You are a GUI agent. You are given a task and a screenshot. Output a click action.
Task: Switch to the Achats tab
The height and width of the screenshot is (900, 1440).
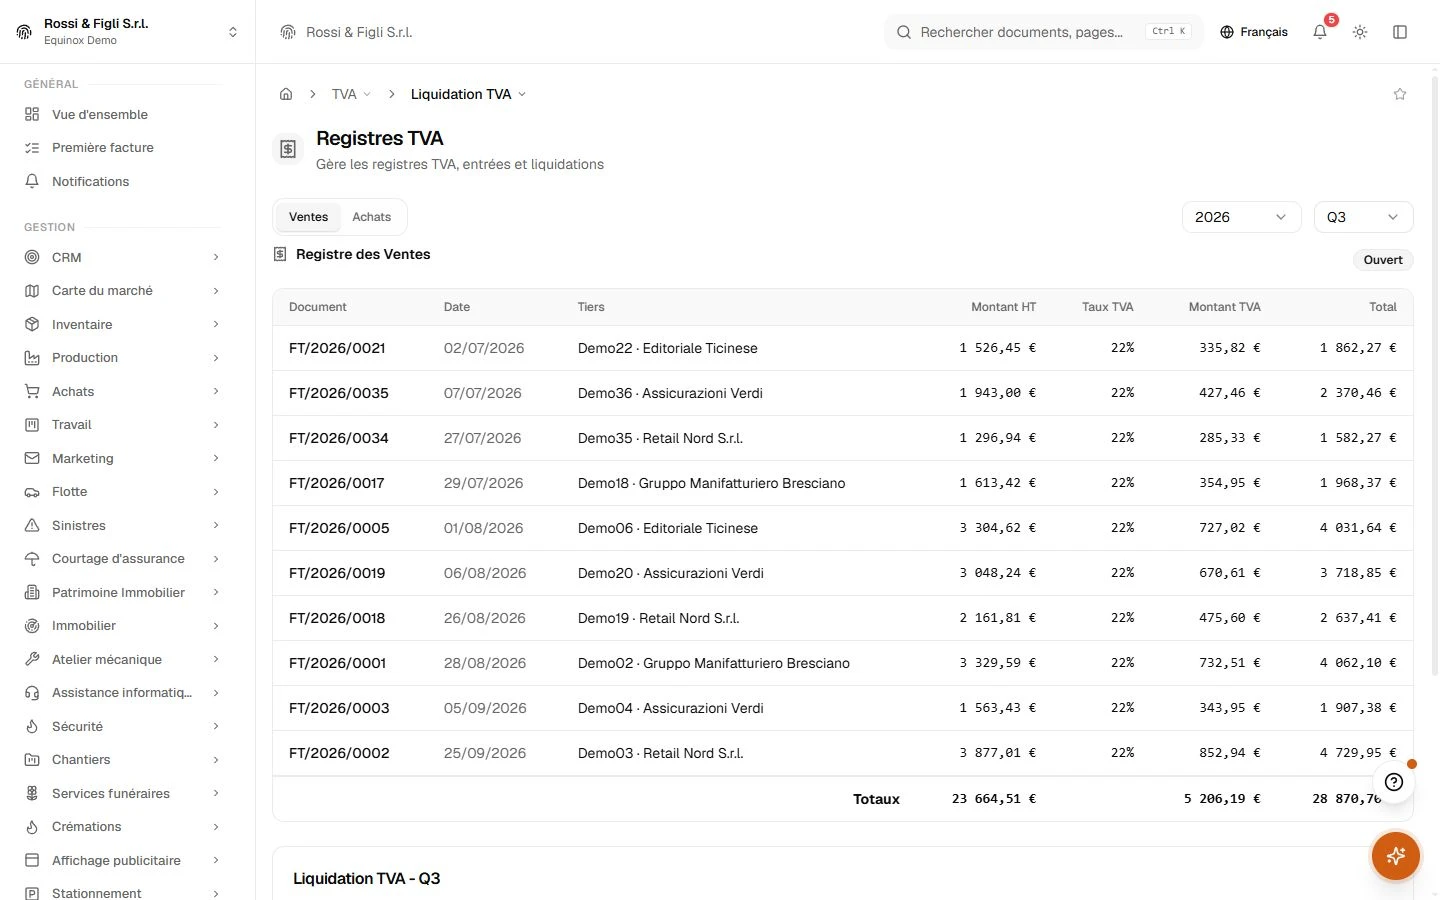click(371, 217)
